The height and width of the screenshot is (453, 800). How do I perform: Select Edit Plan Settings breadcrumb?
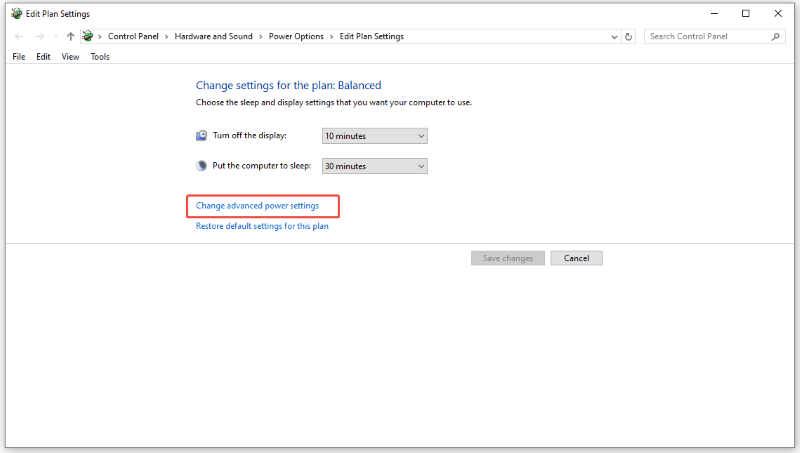coord(371,36)
